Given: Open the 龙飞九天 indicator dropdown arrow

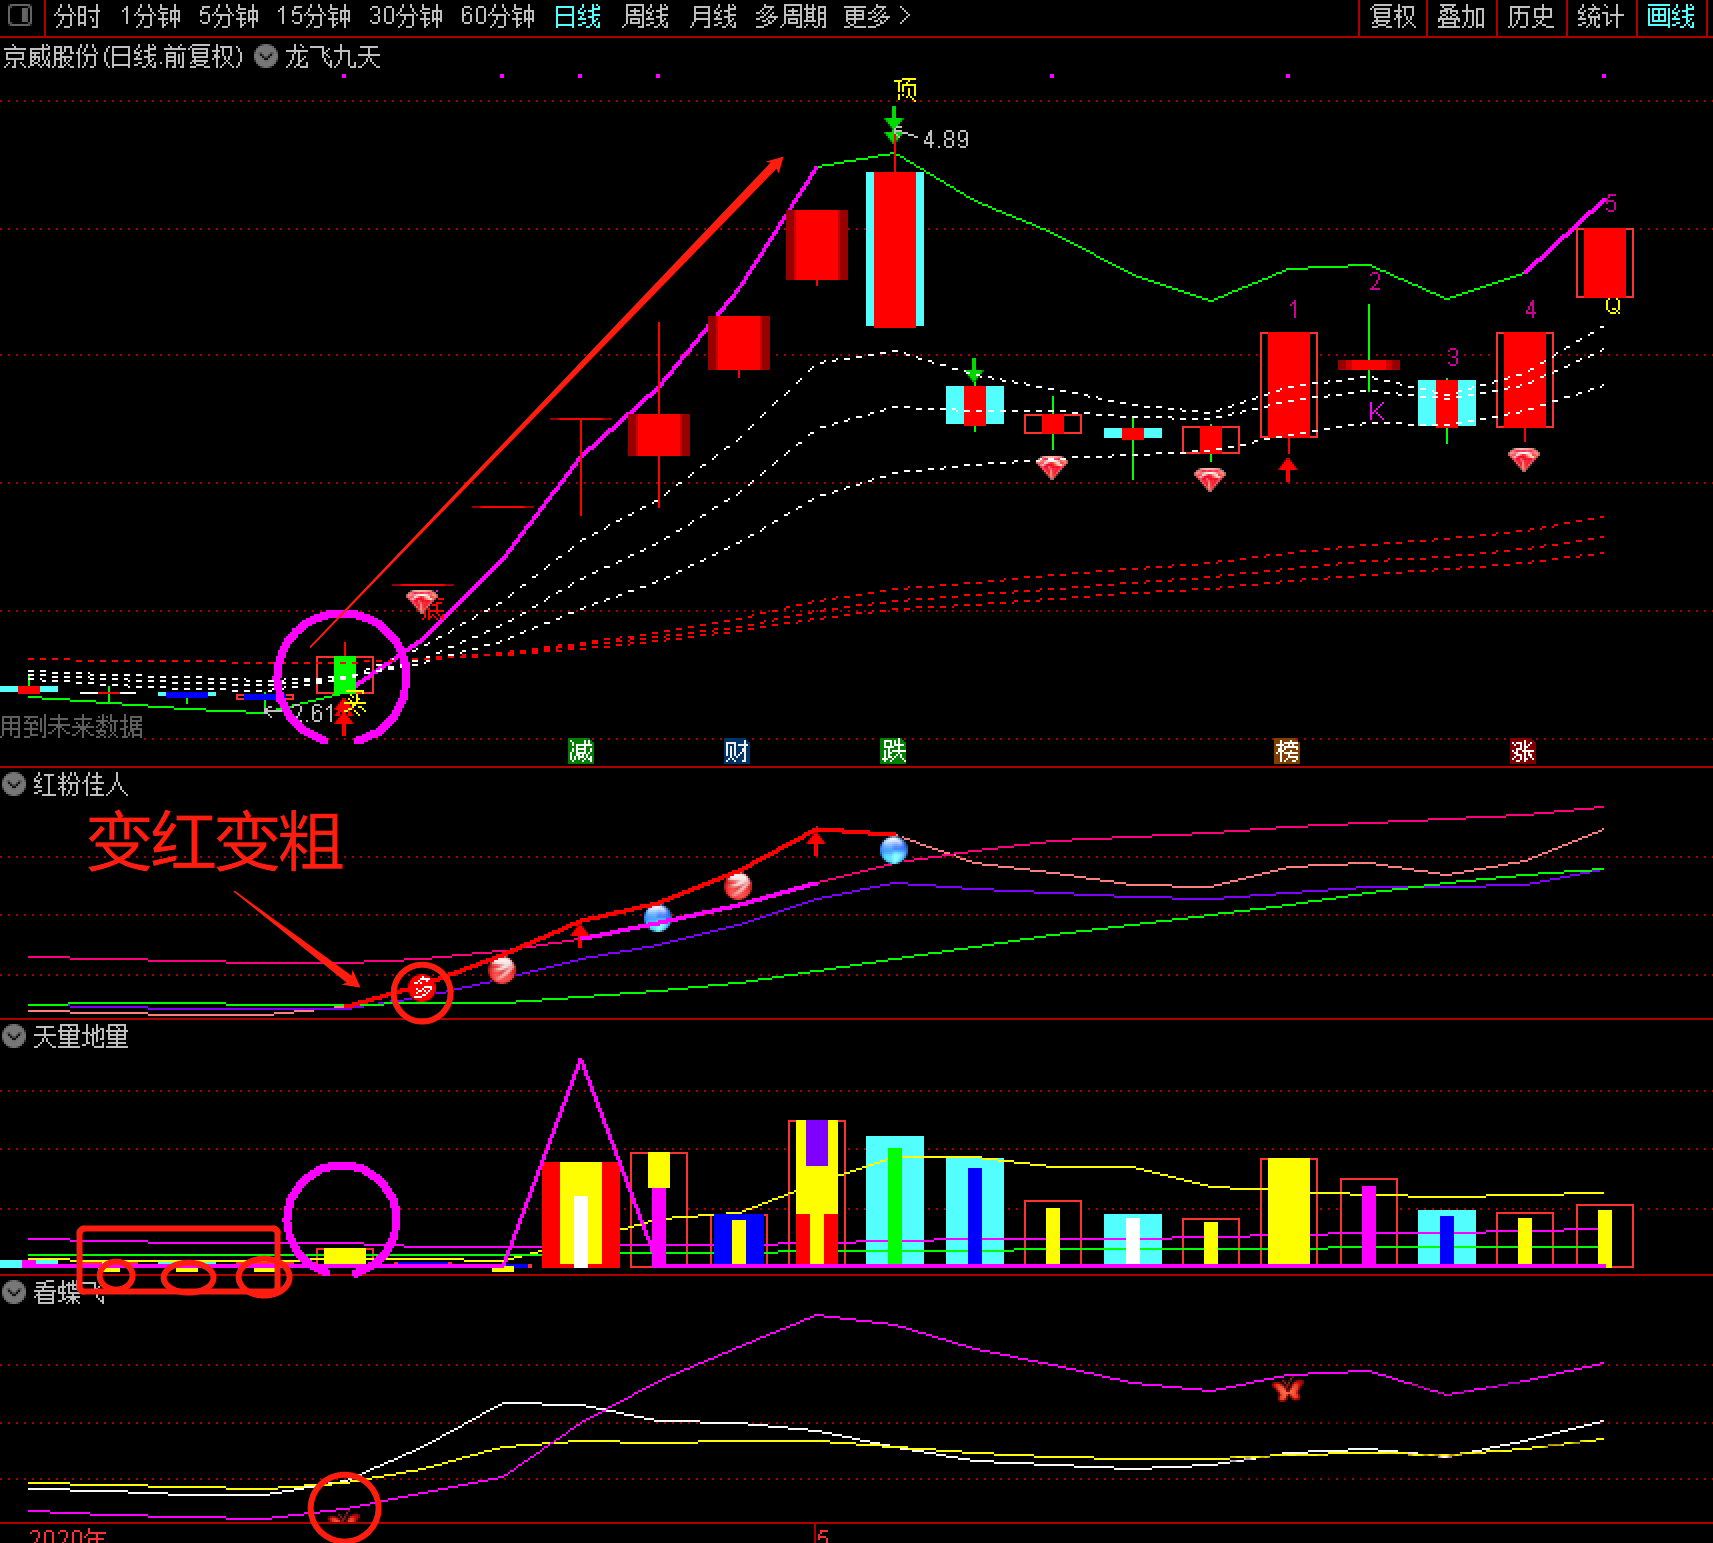Looking at the screenshot, I should (266, 57).
